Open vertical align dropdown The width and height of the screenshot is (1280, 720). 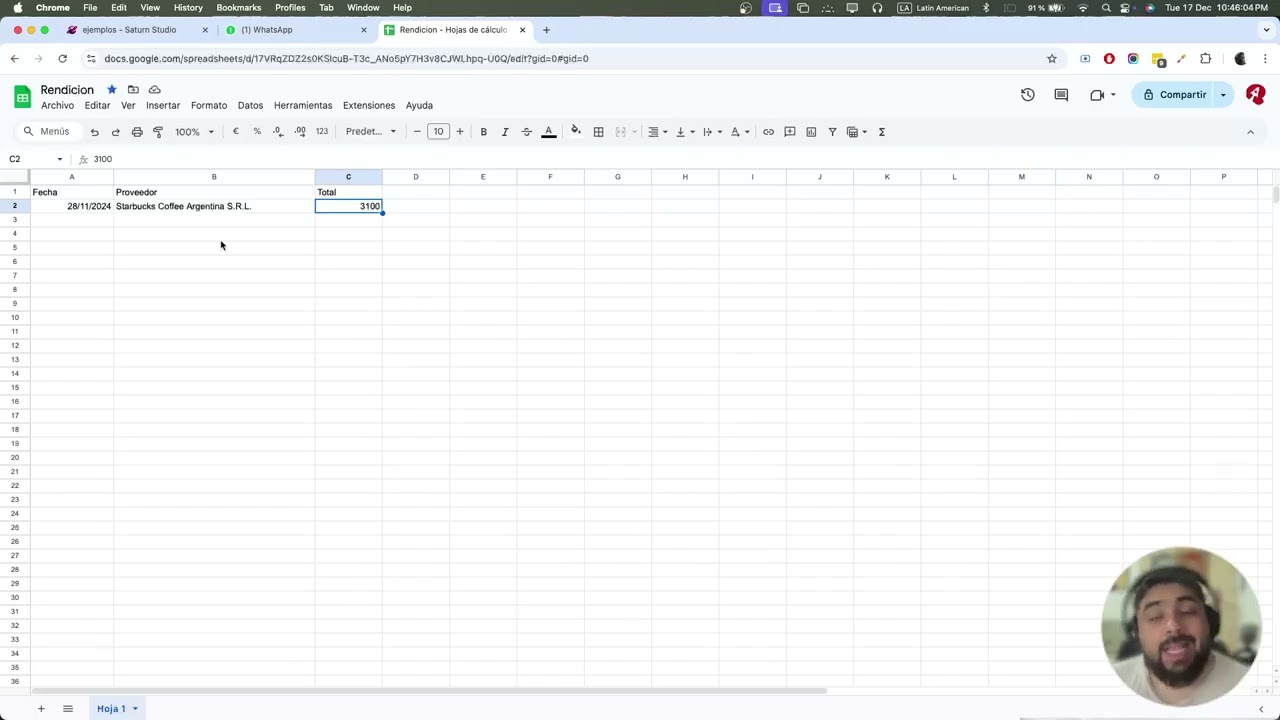tap(685, 132)
